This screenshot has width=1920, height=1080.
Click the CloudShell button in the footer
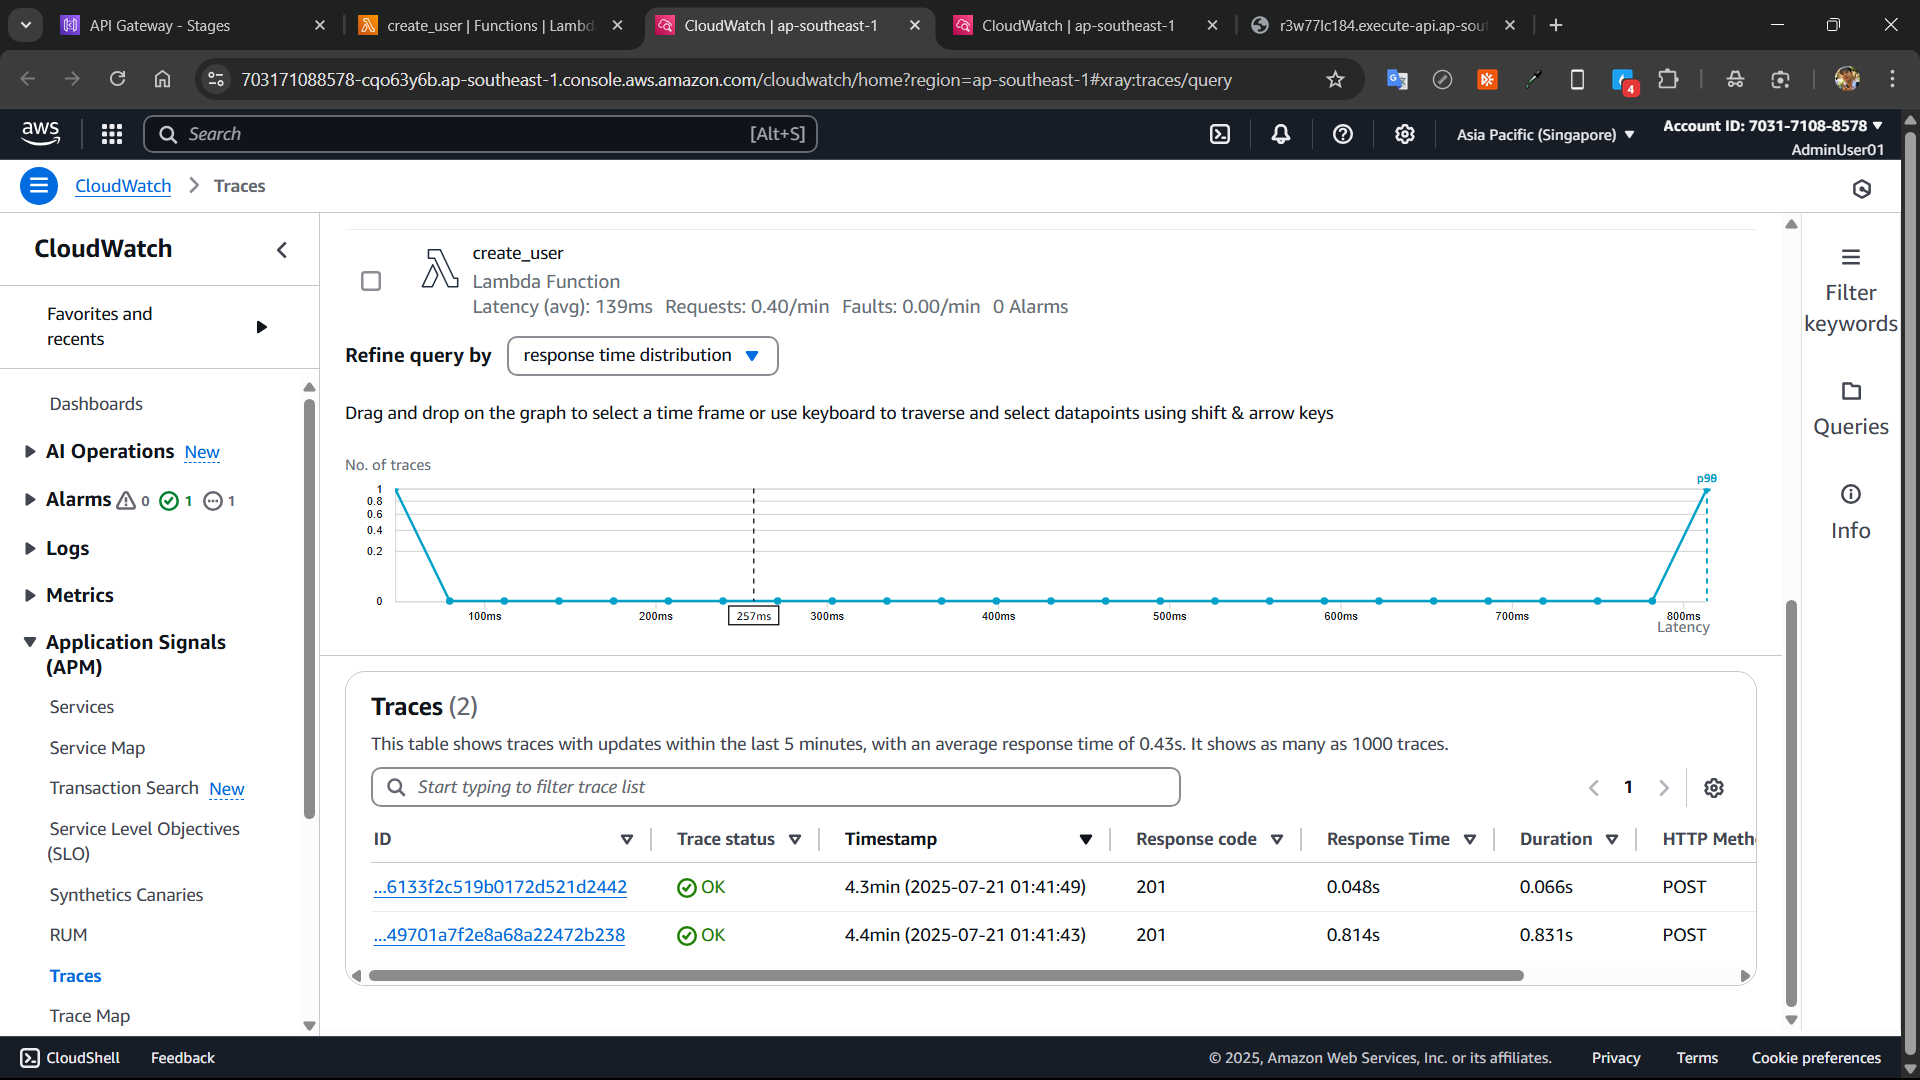70,1058
